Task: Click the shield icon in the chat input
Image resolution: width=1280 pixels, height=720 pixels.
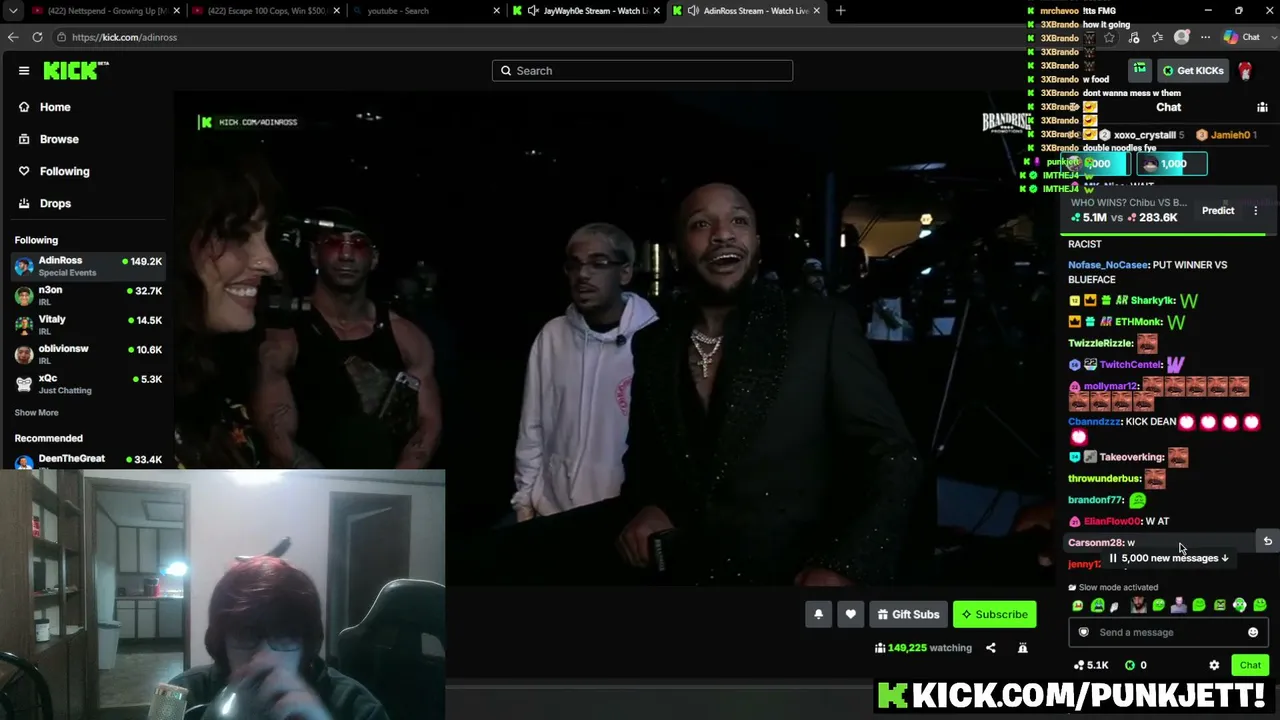Action: coord(1083,632)
